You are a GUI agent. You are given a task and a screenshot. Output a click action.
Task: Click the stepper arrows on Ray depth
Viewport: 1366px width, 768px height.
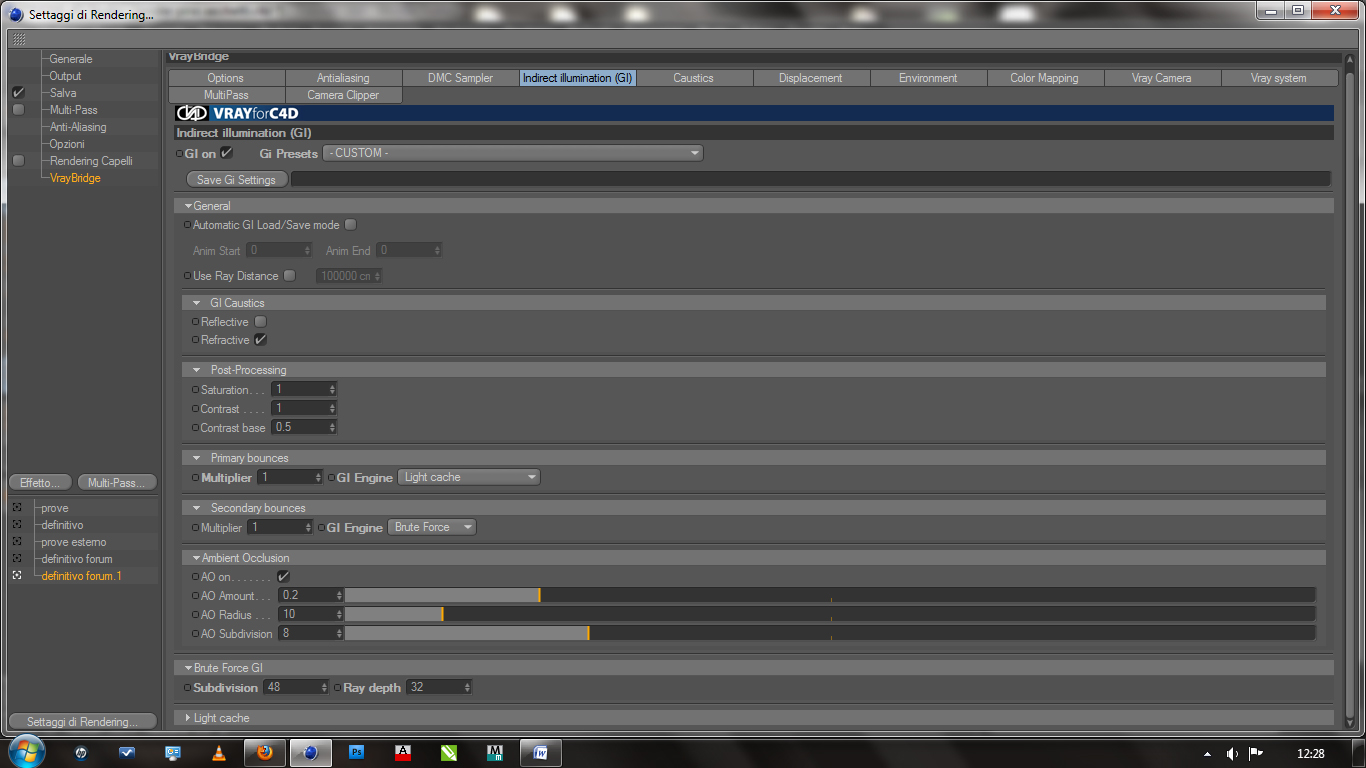click(467, 688)
